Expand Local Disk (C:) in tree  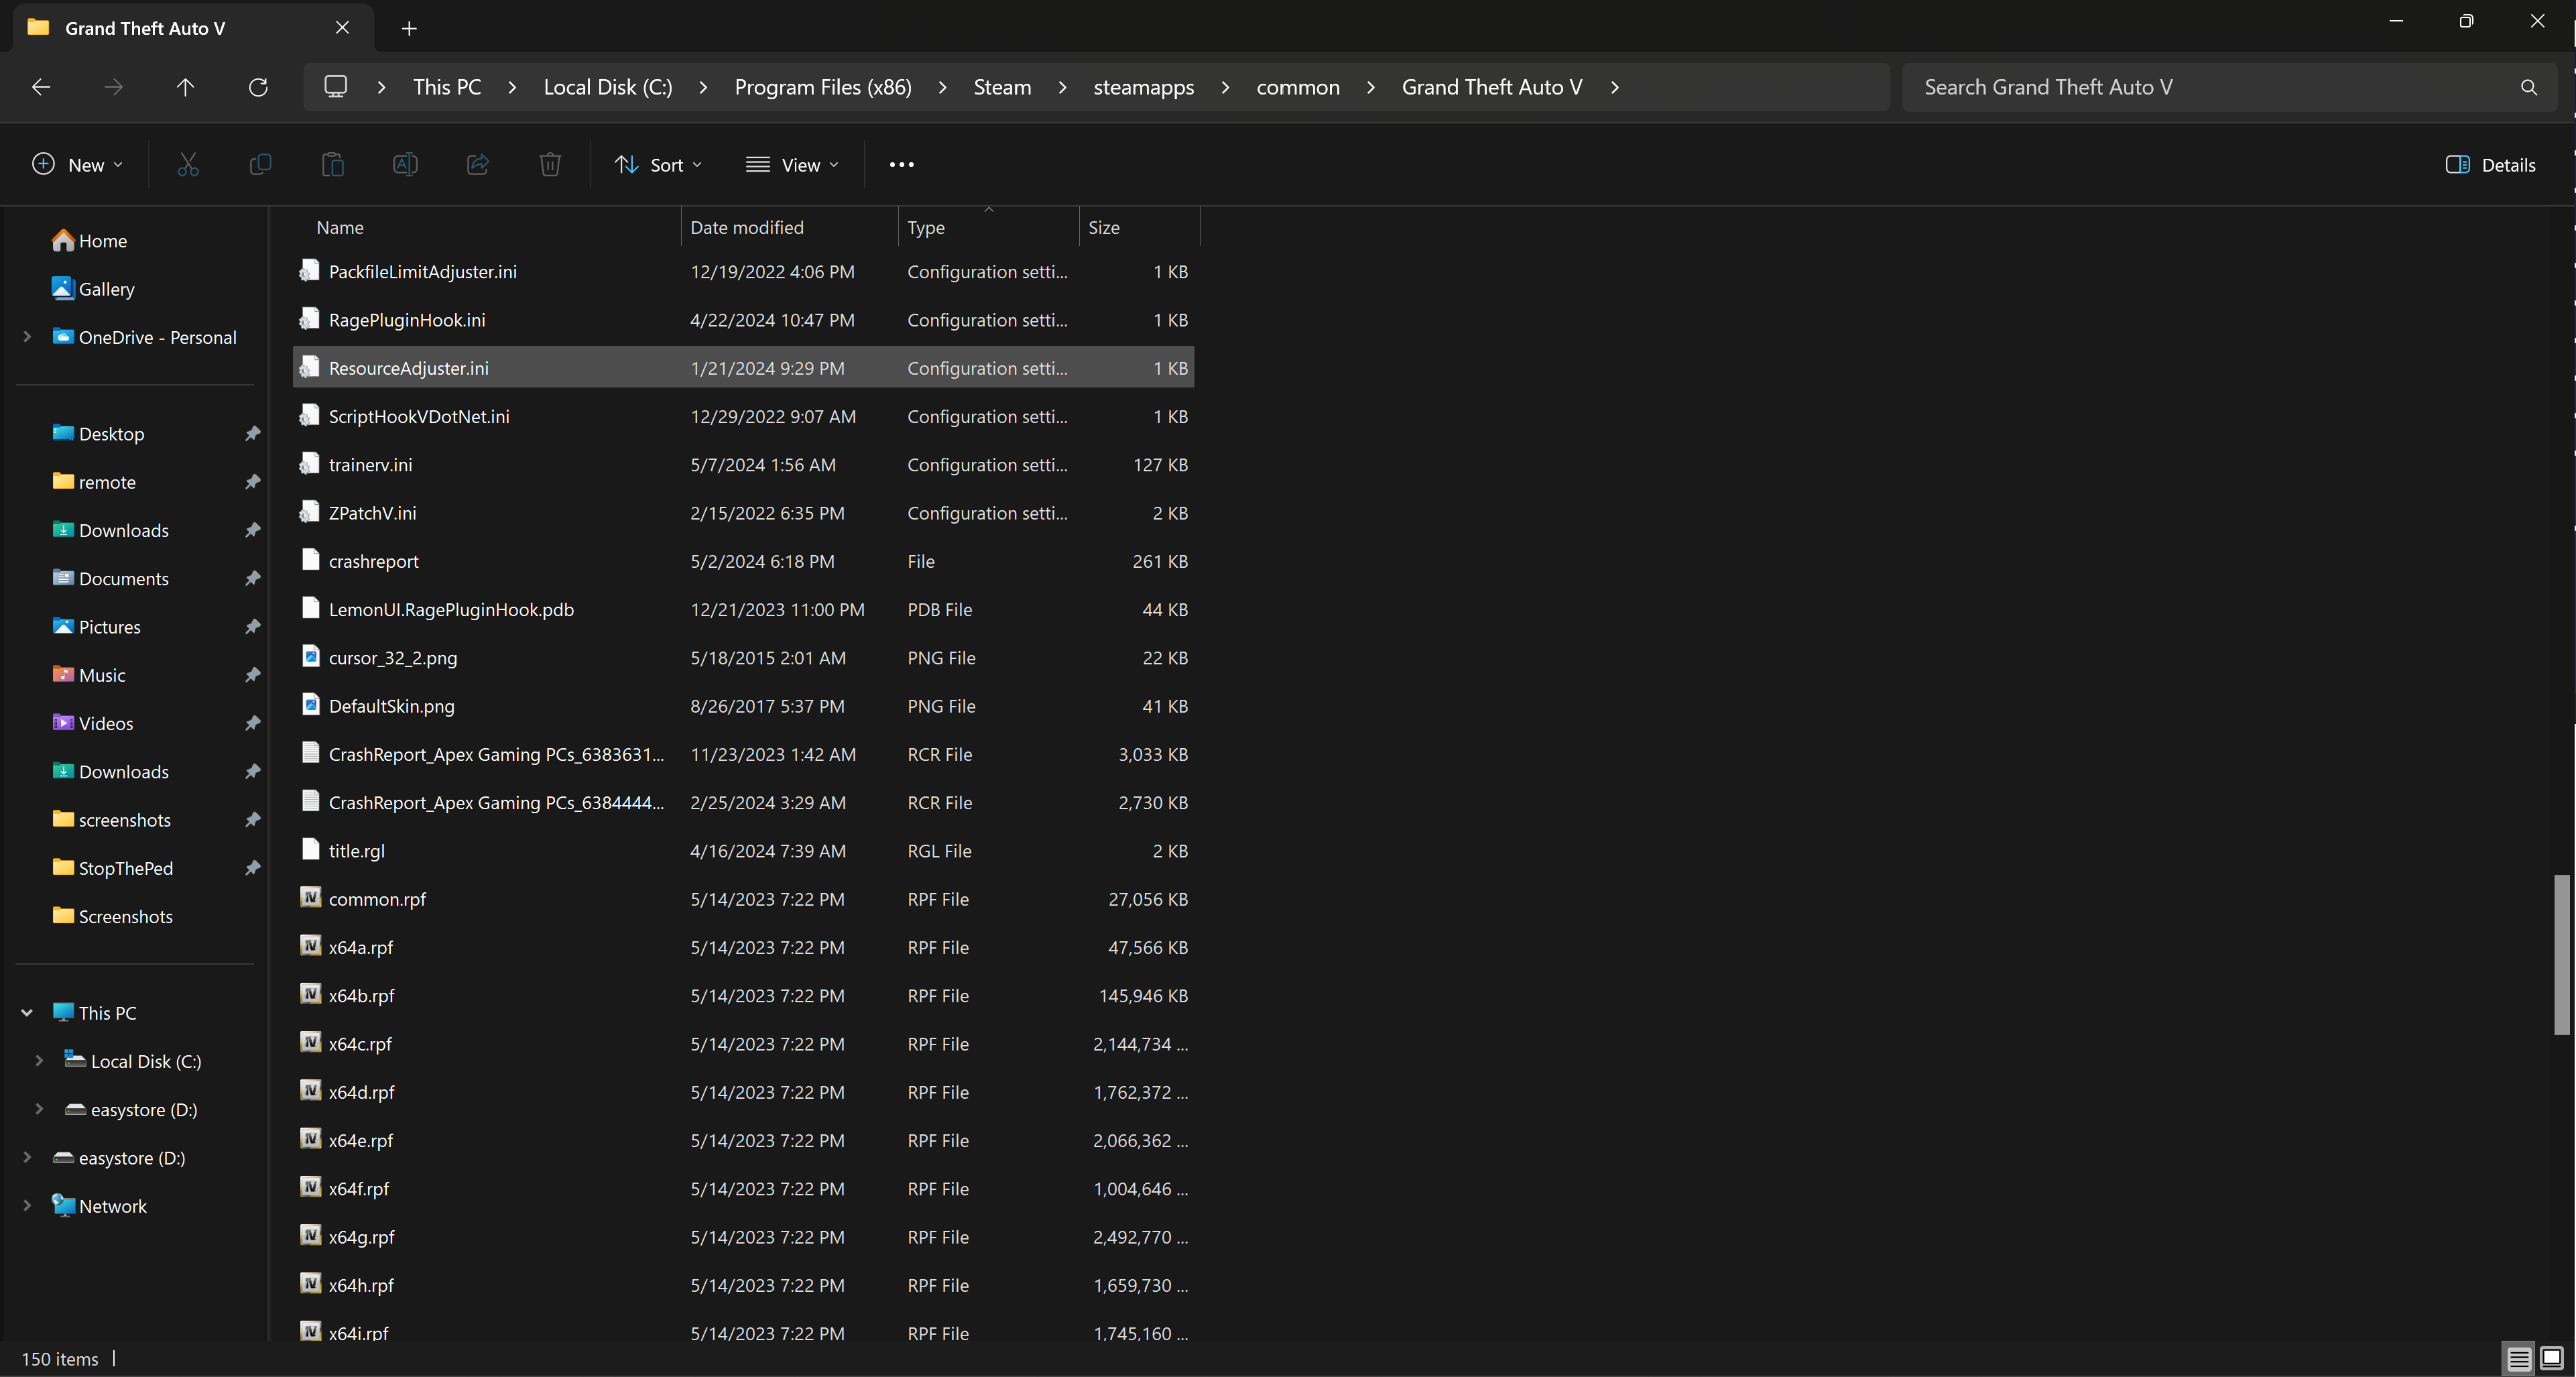coord(39,1061)
